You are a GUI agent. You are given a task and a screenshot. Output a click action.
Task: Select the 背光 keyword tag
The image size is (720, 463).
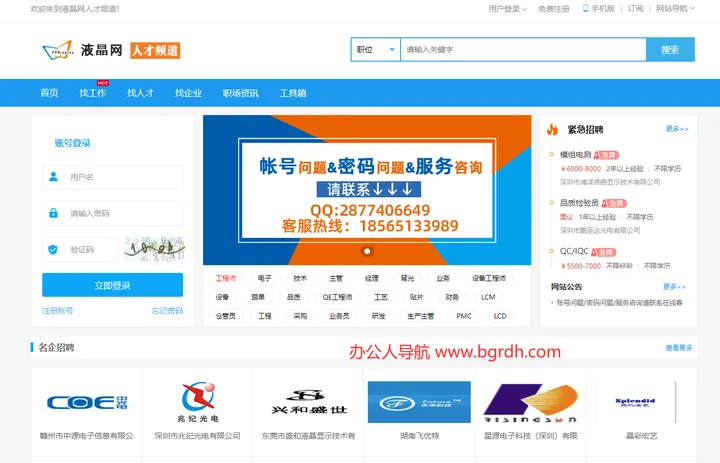407,278
